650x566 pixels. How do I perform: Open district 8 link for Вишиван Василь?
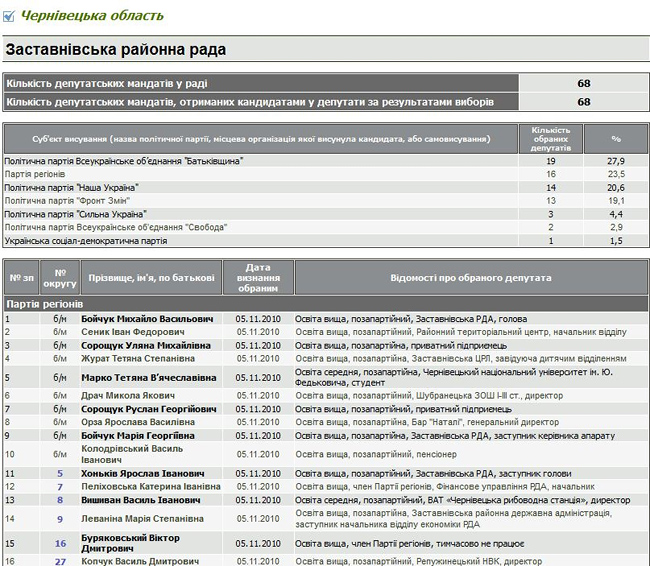point(60,499)
